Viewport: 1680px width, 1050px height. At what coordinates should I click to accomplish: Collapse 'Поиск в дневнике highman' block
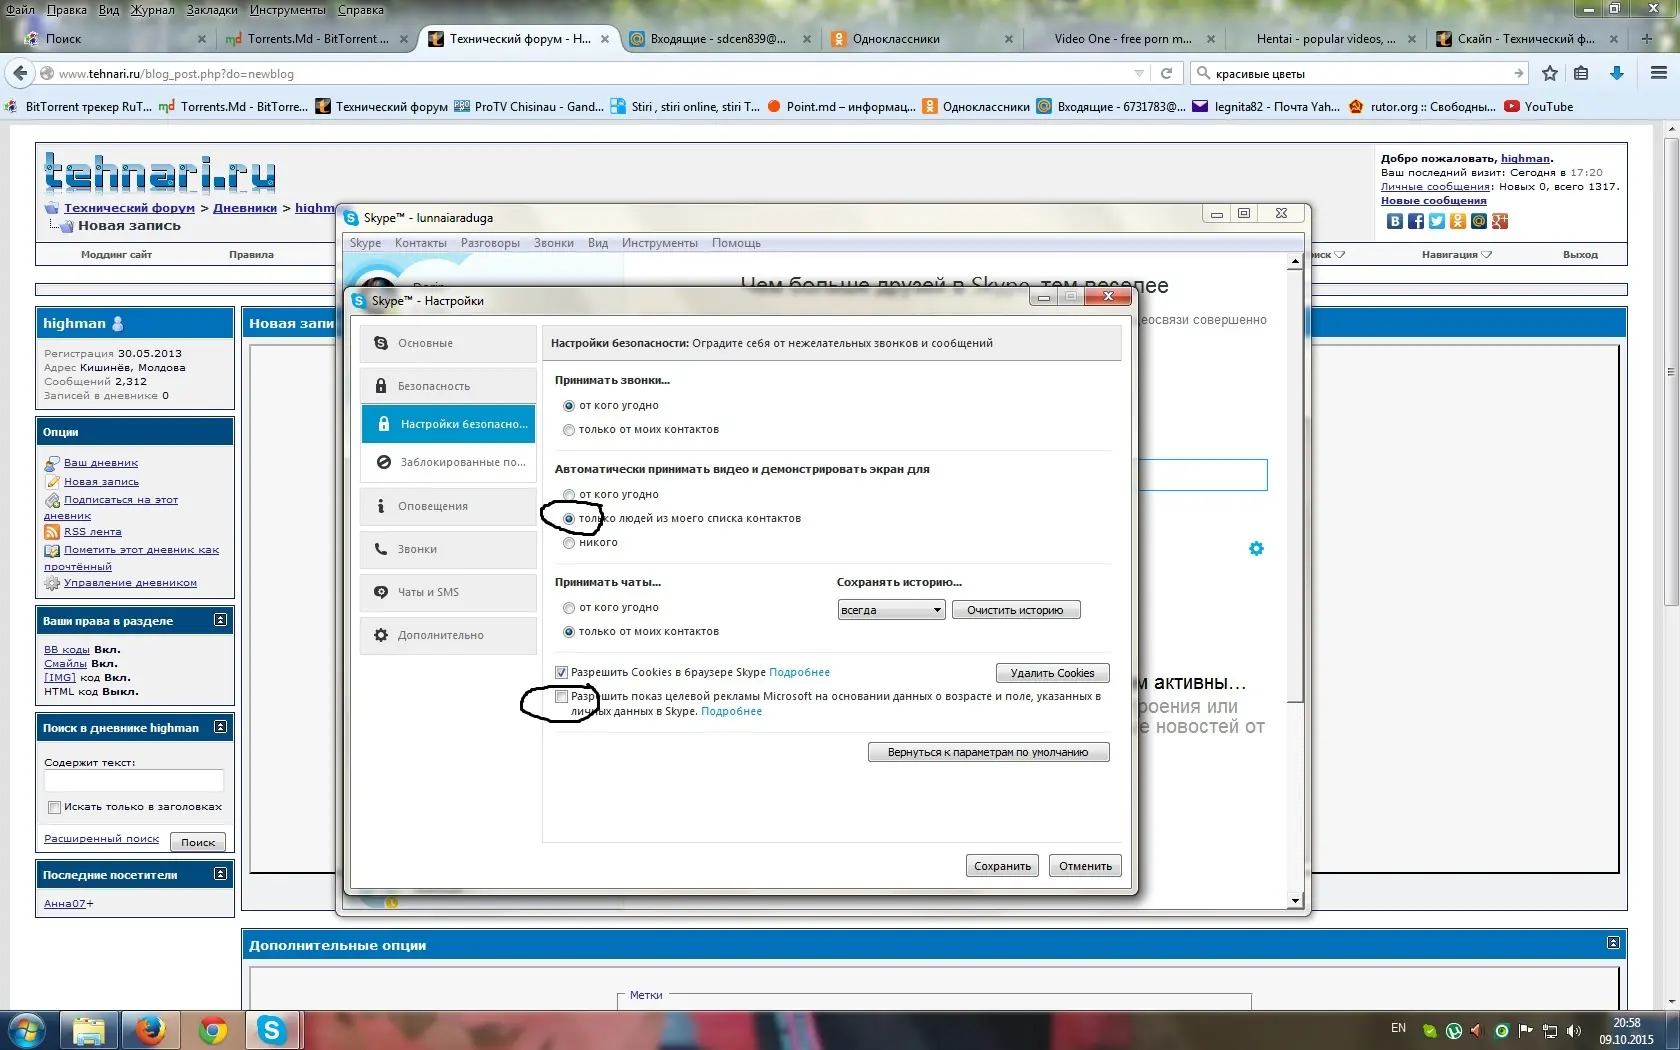pyautogui.click(x=220, y=727)
